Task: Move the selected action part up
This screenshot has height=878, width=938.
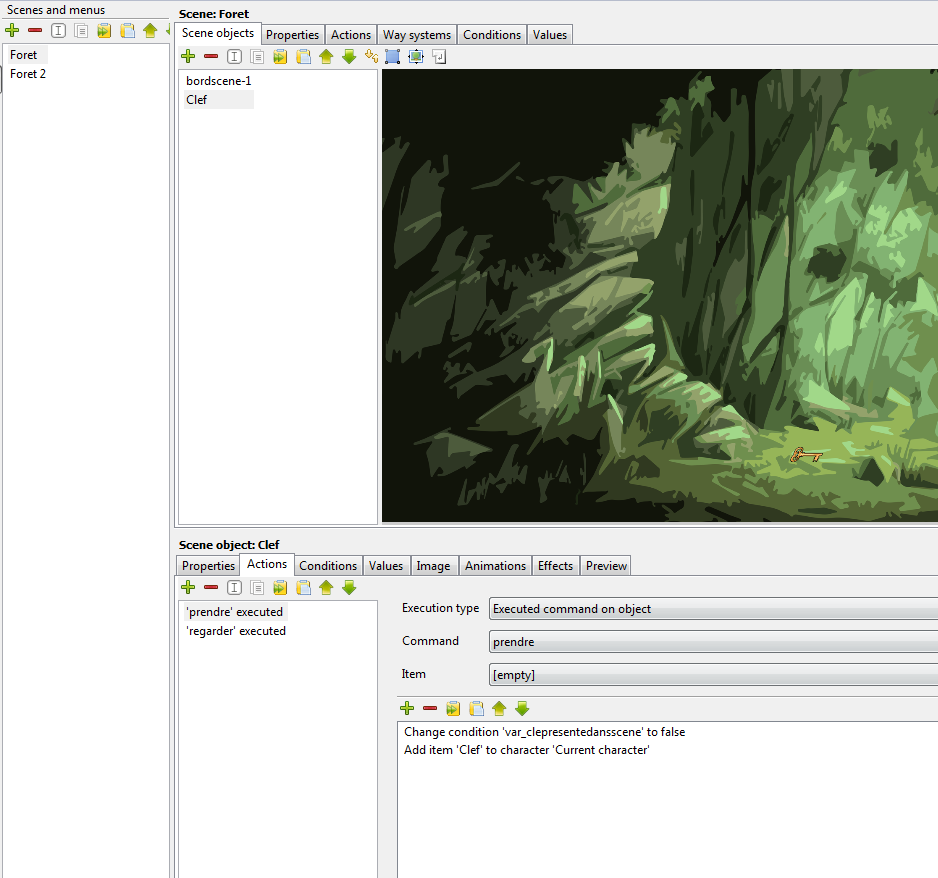Action: coord(499,709)
